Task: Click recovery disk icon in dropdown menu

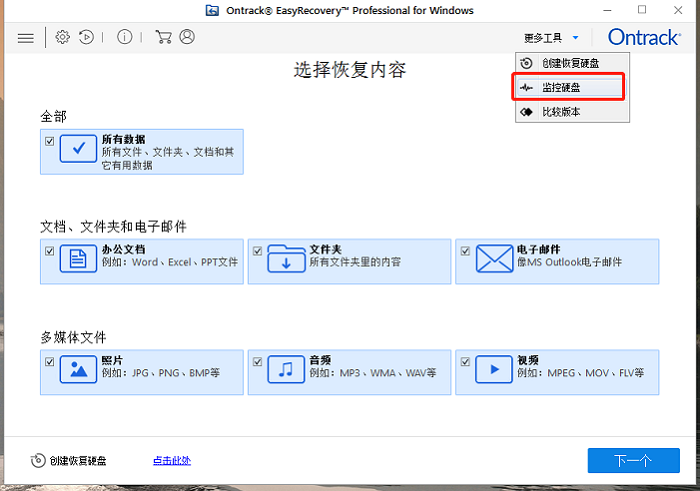Action: point(527,63)
